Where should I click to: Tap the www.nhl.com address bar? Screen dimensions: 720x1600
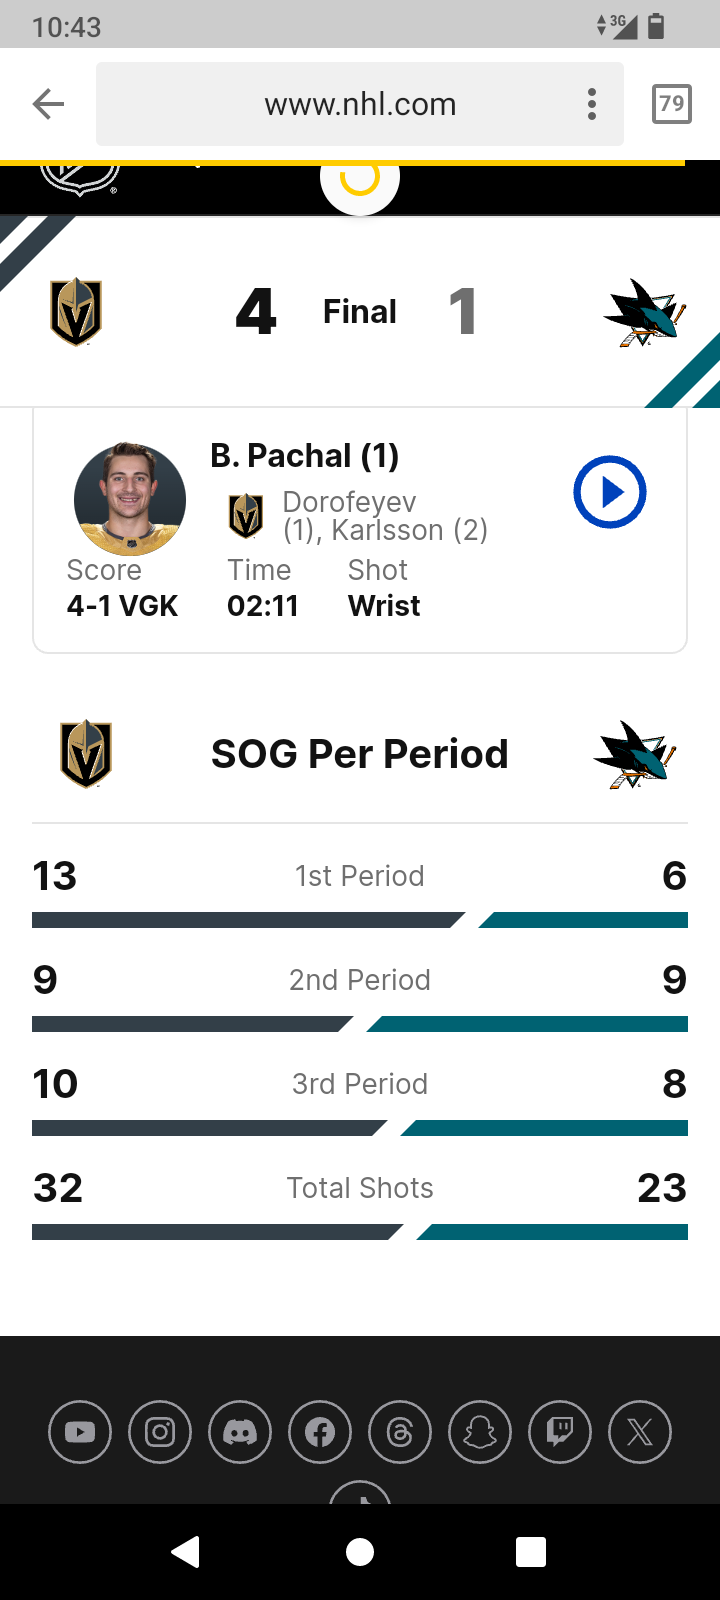360,104
